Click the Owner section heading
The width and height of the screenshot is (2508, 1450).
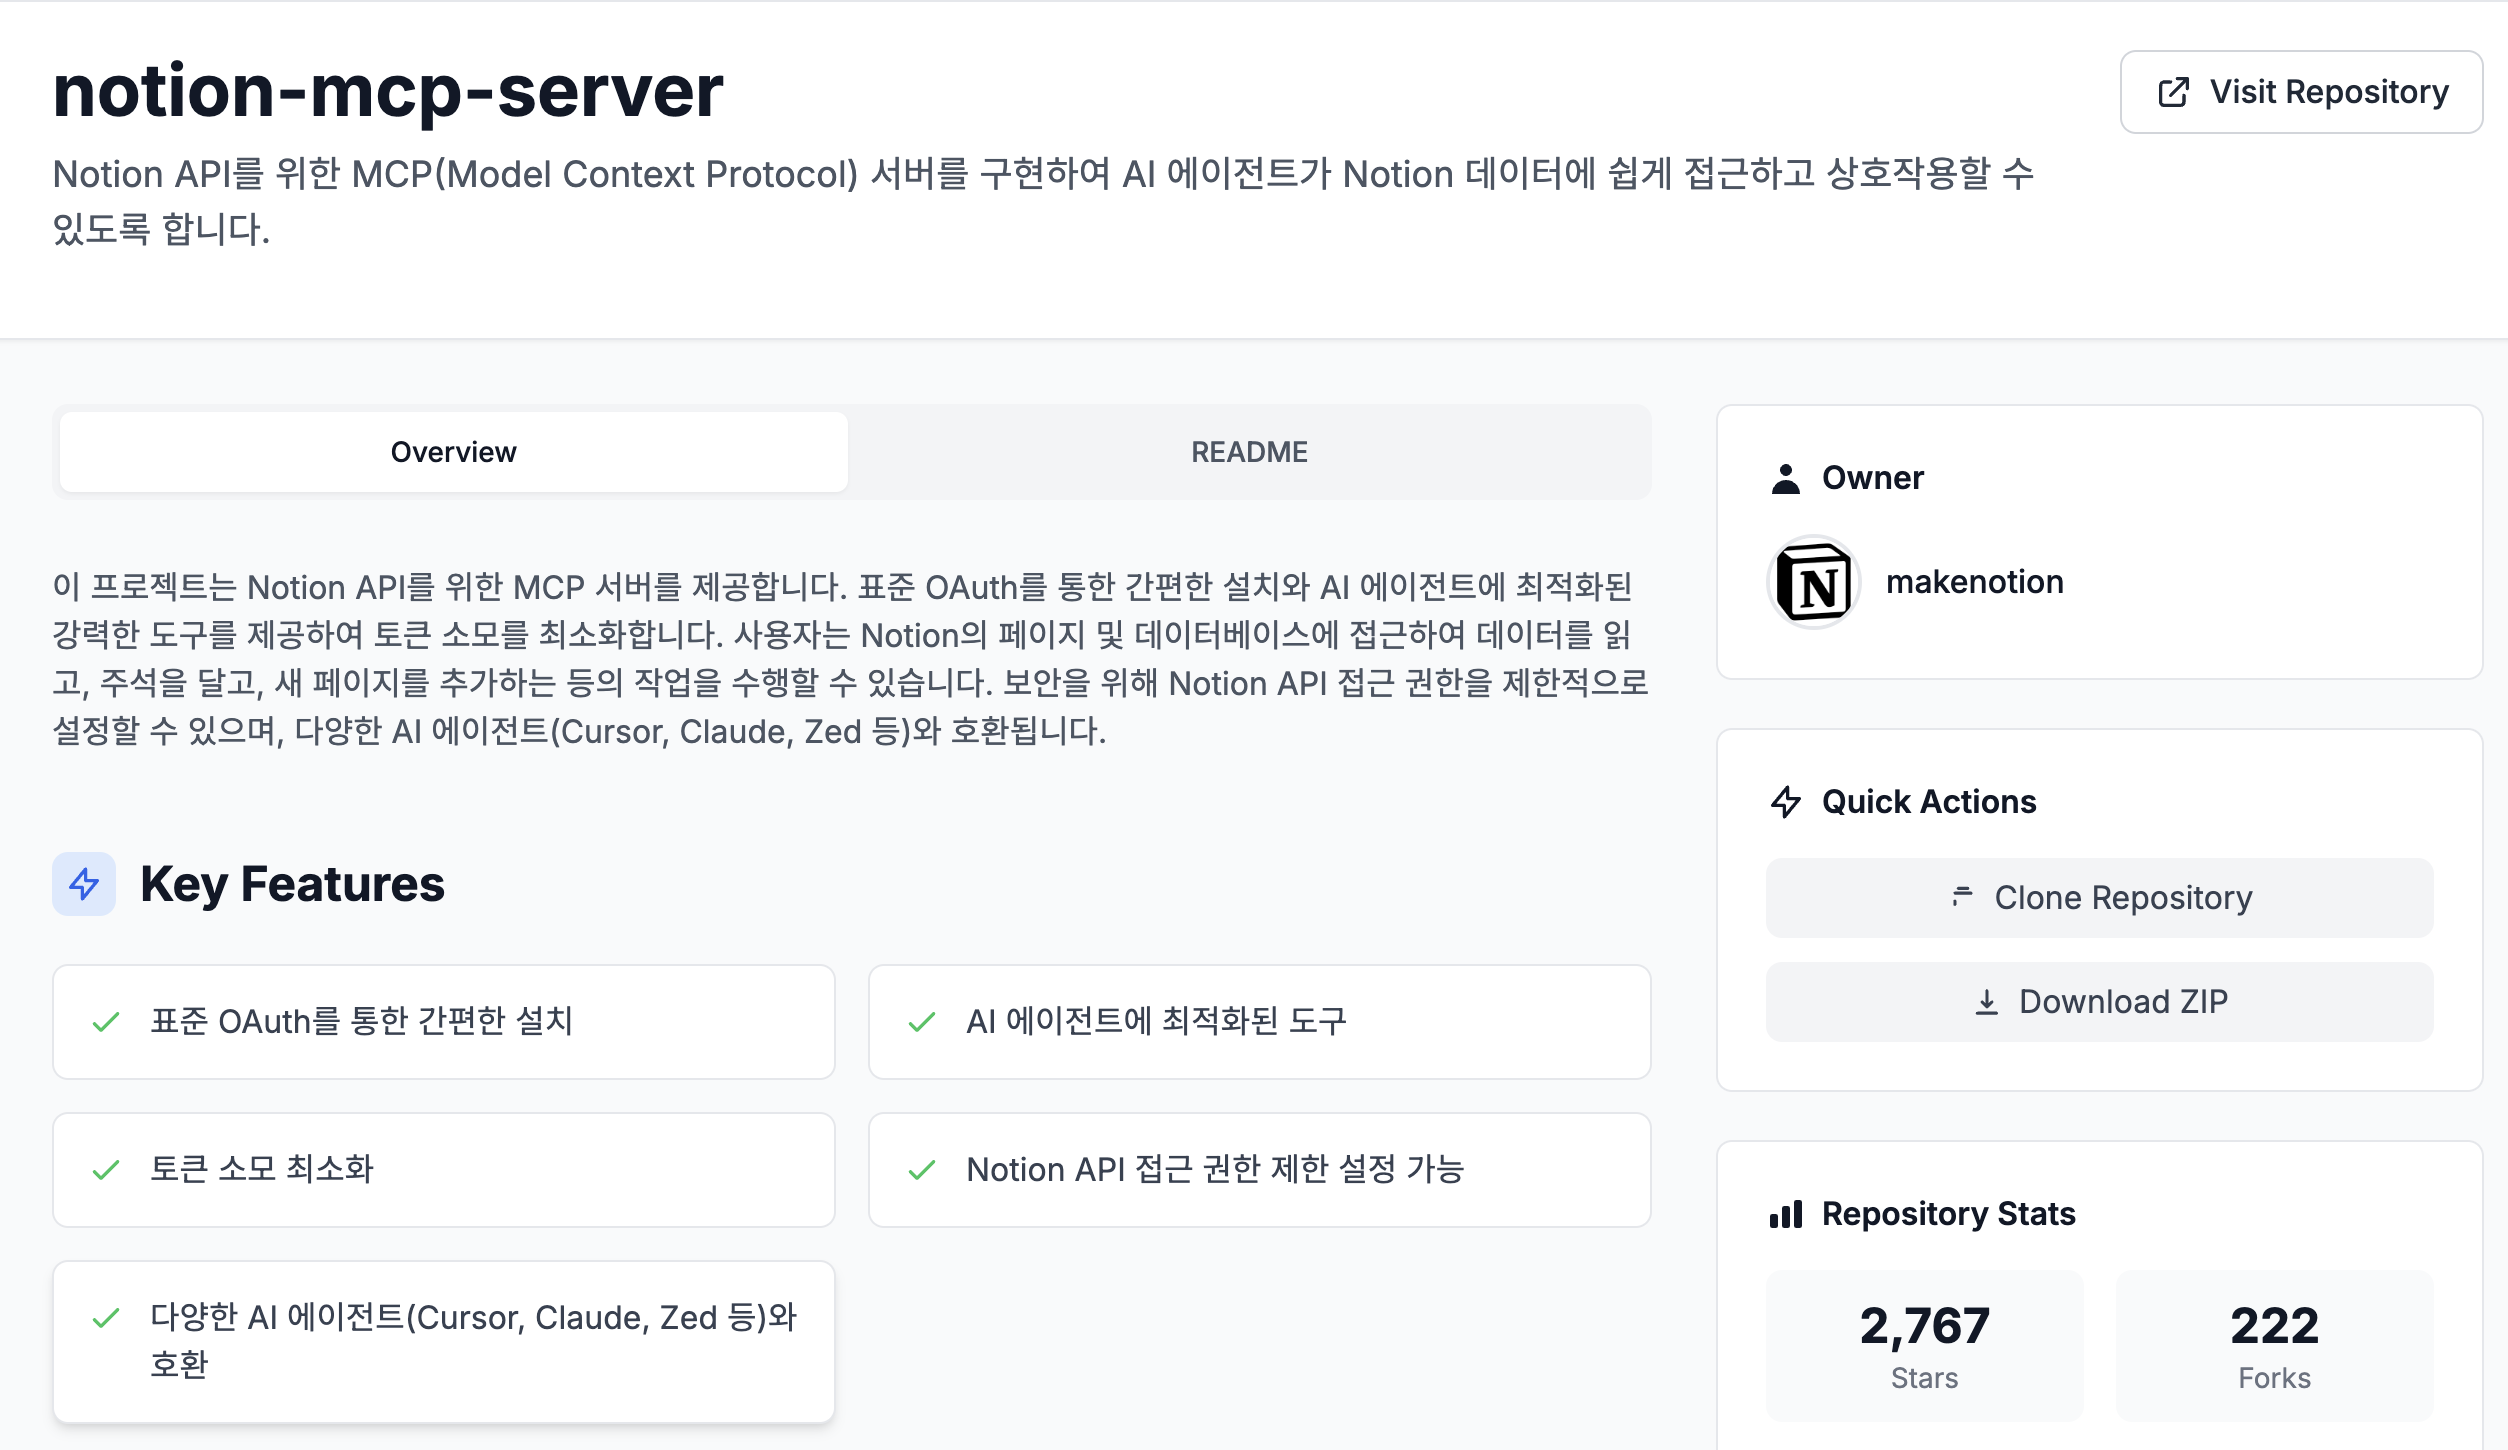click(x=1872, y=478)
